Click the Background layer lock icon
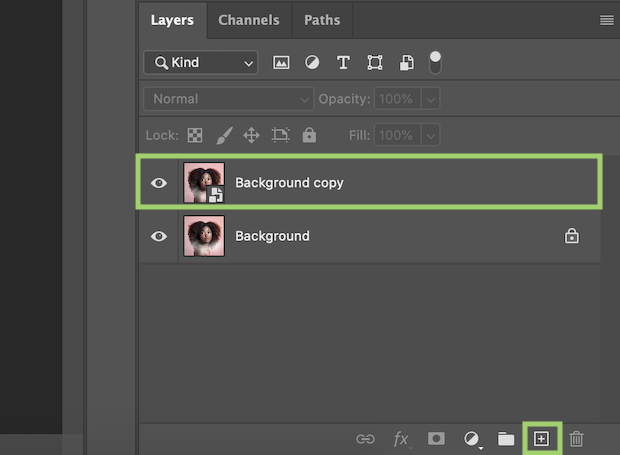Viewport: 620px width, 455px height. pyautogui.click(x=571, y=236)
